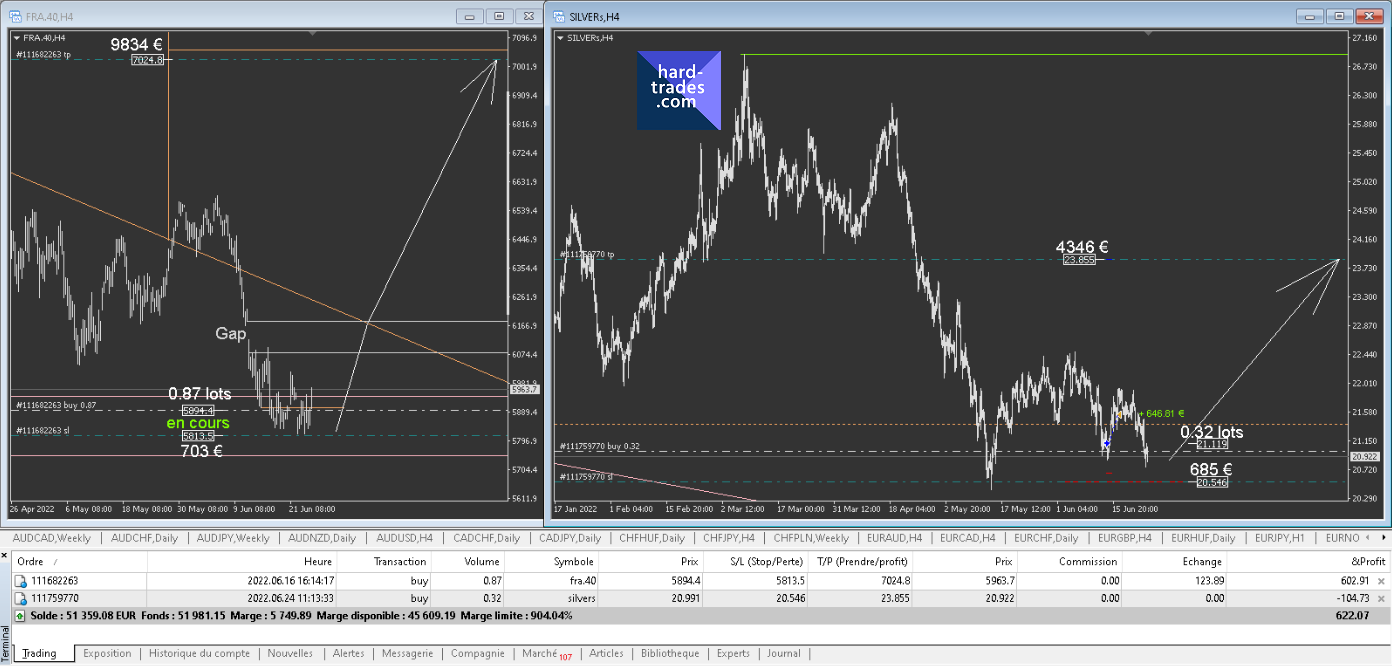
Task: Select the EURGBP,H4 chart tab
Action: point(1125,538)
